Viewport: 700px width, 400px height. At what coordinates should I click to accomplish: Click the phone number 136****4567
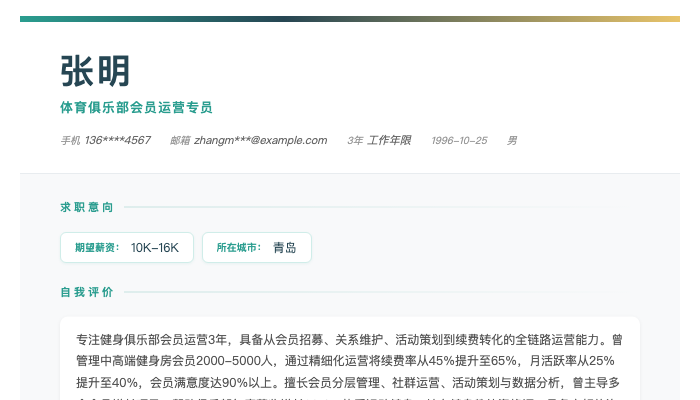[x=118, y=141]
